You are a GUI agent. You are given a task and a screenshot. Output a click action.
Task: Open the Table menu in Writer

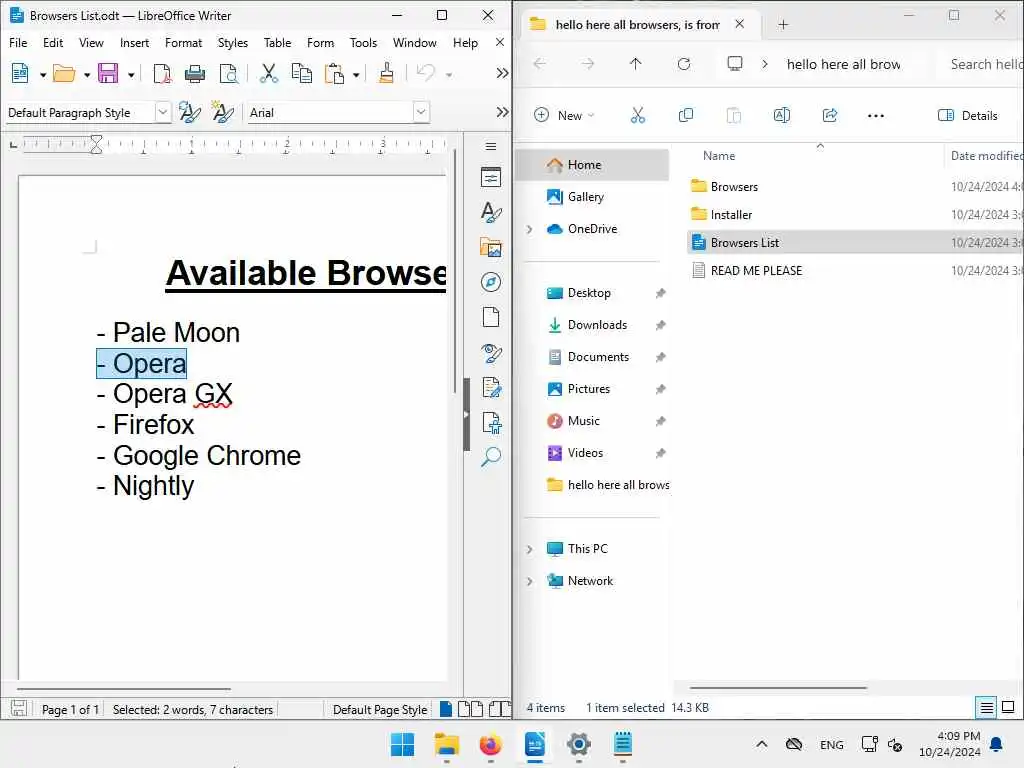click(x=278, y=42)
